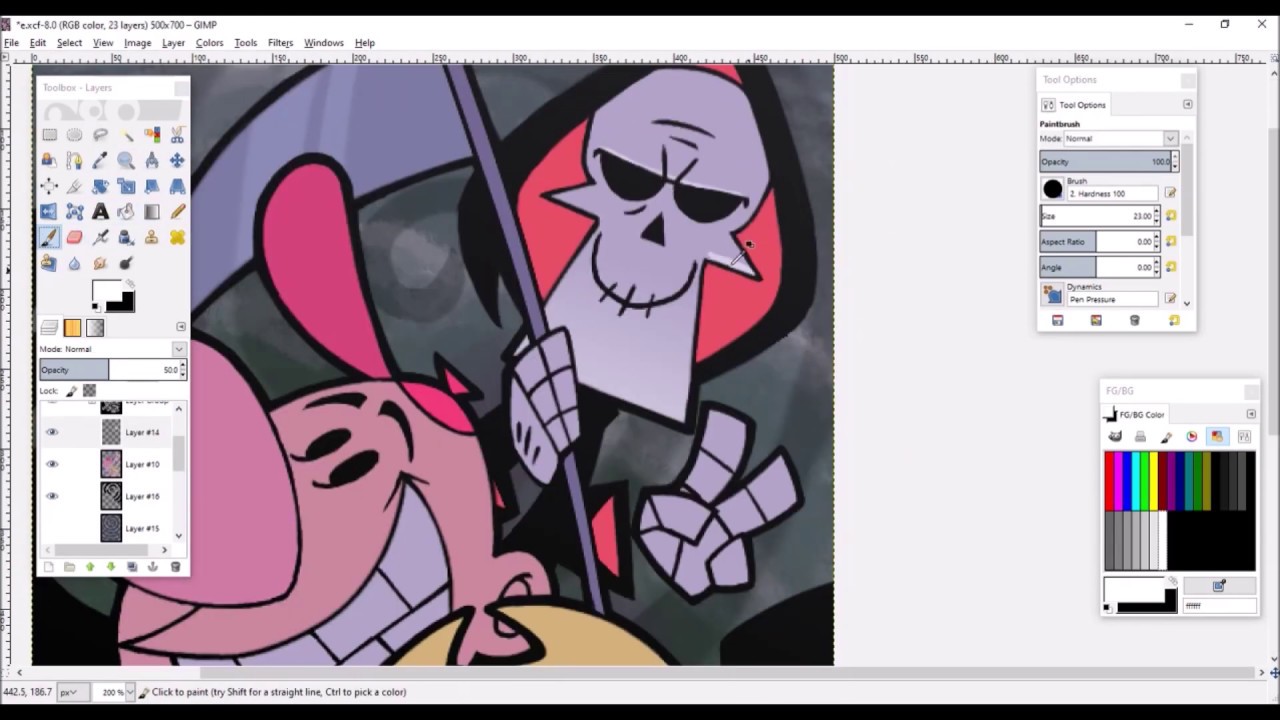1280x720 pixels.
Task: Select the Blend gradient tool
Action: [152, 211]
